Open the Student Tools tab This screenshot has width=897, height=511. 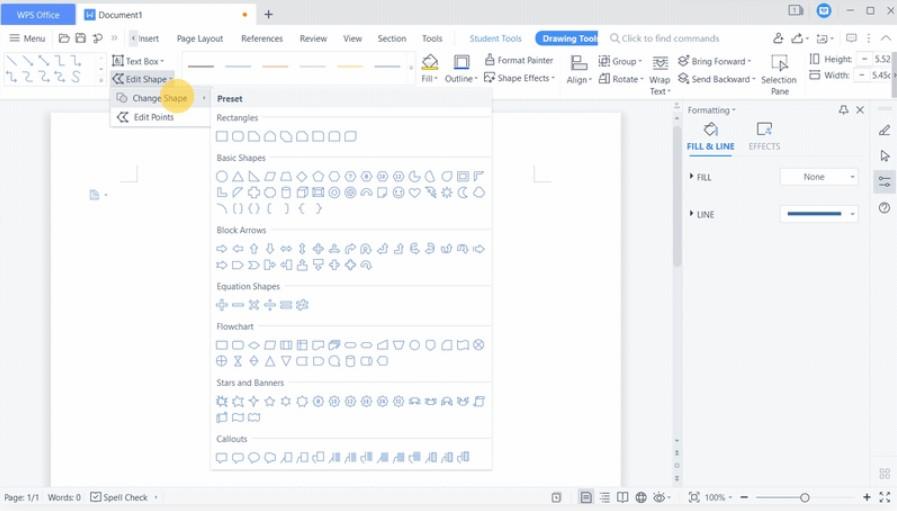click(x=495, y=38)
